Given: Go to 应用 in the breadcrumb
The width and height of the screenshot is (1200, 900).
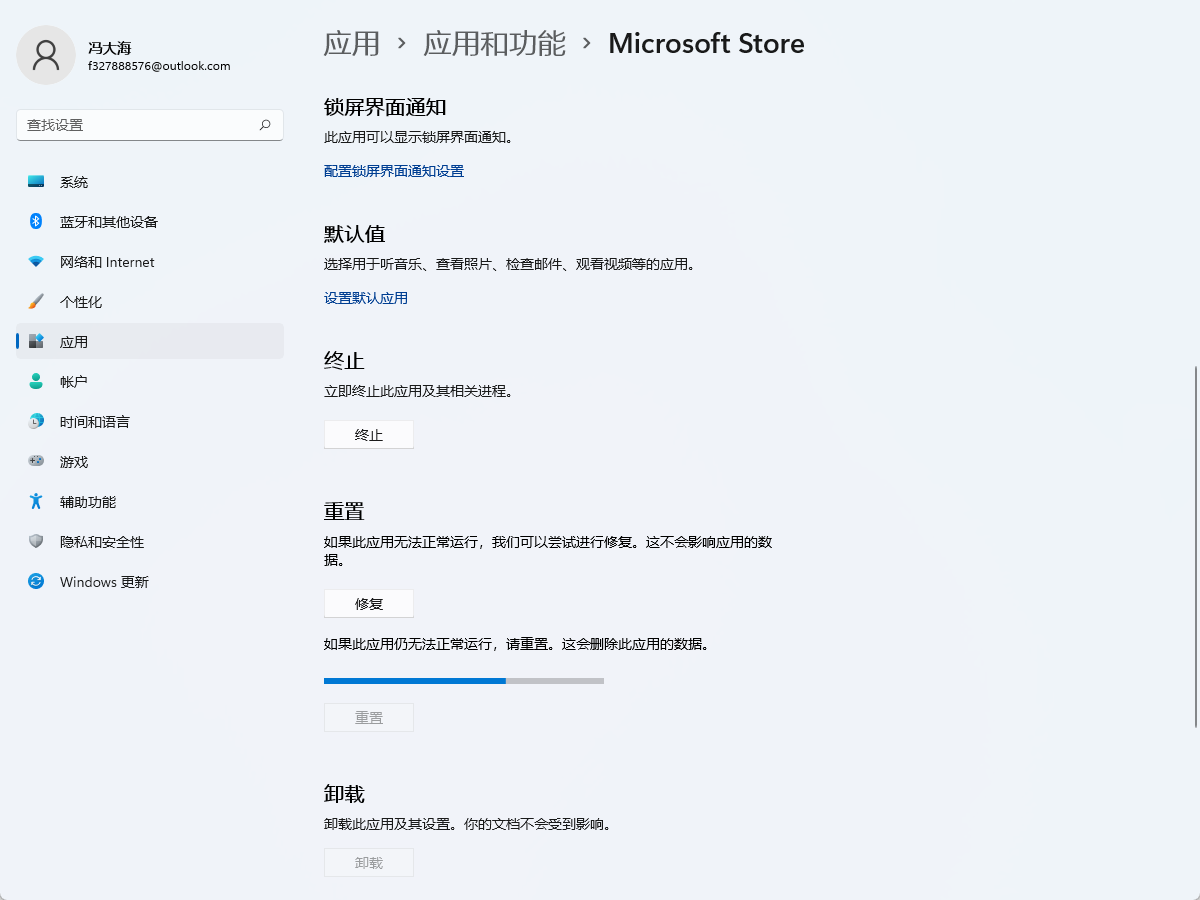Looking at the screenshot, I should pyautogui.click(x=352, y=44).
